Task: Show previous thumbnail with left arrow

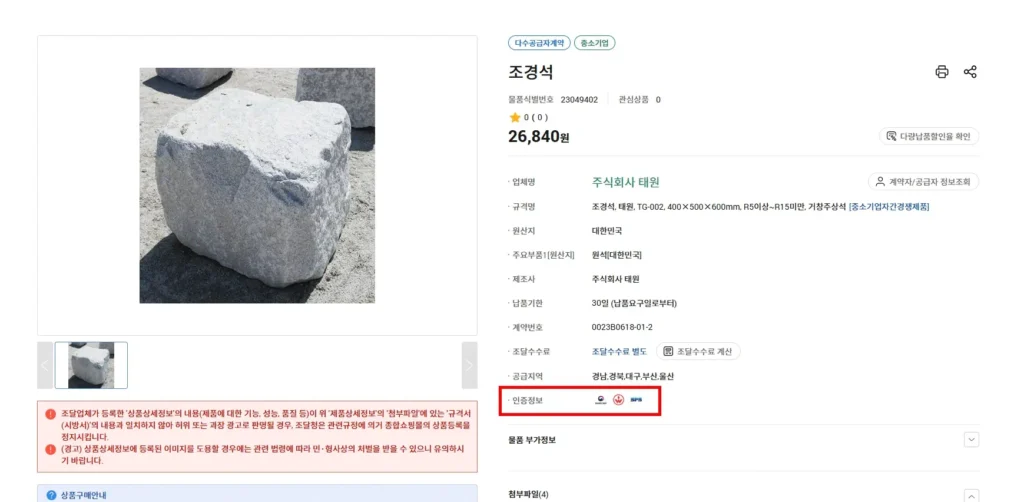Action: 45,365
